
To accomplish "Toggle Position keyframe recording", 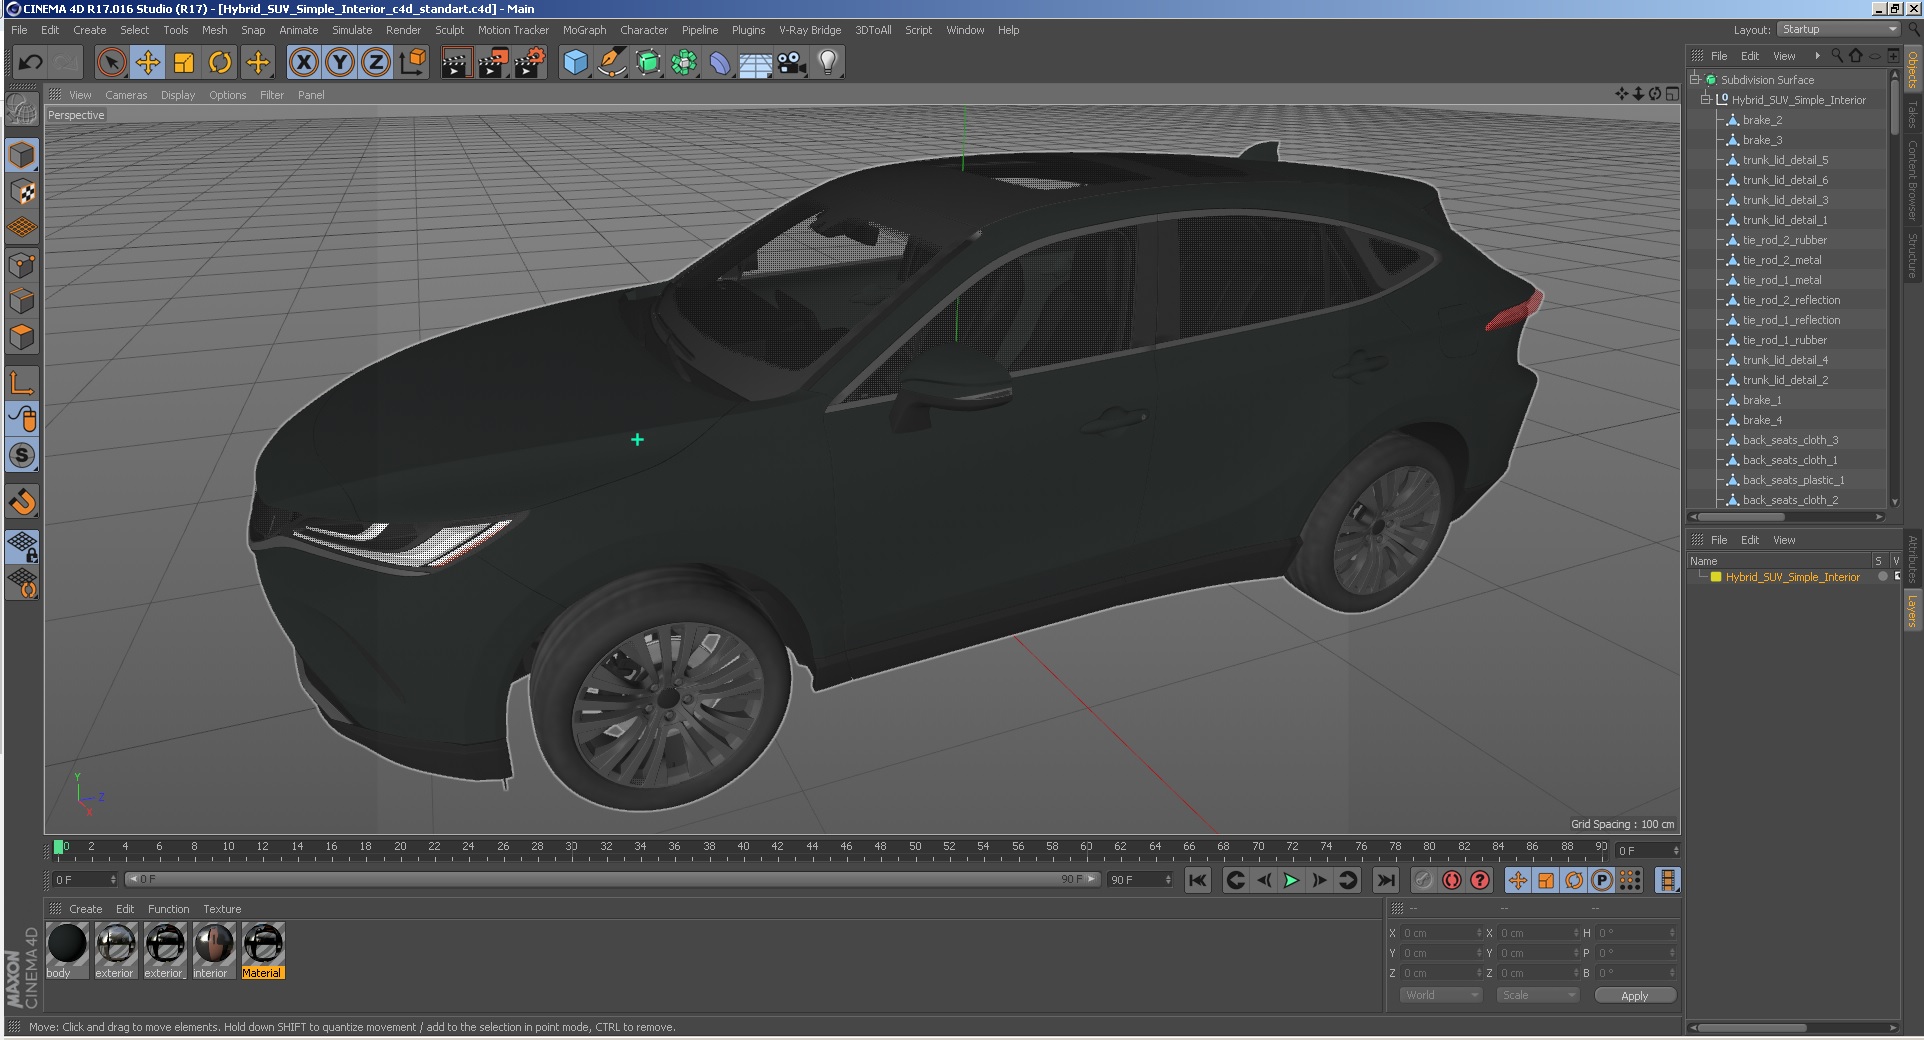I will [1518, 880].
